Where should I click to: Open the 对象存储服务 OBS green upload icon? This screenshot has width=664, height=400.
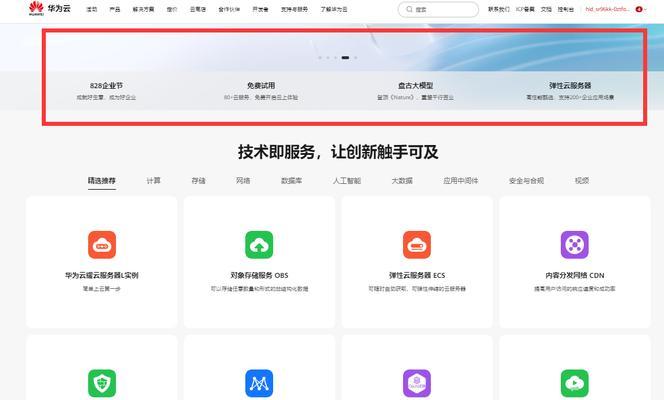(x=259, y=245)
